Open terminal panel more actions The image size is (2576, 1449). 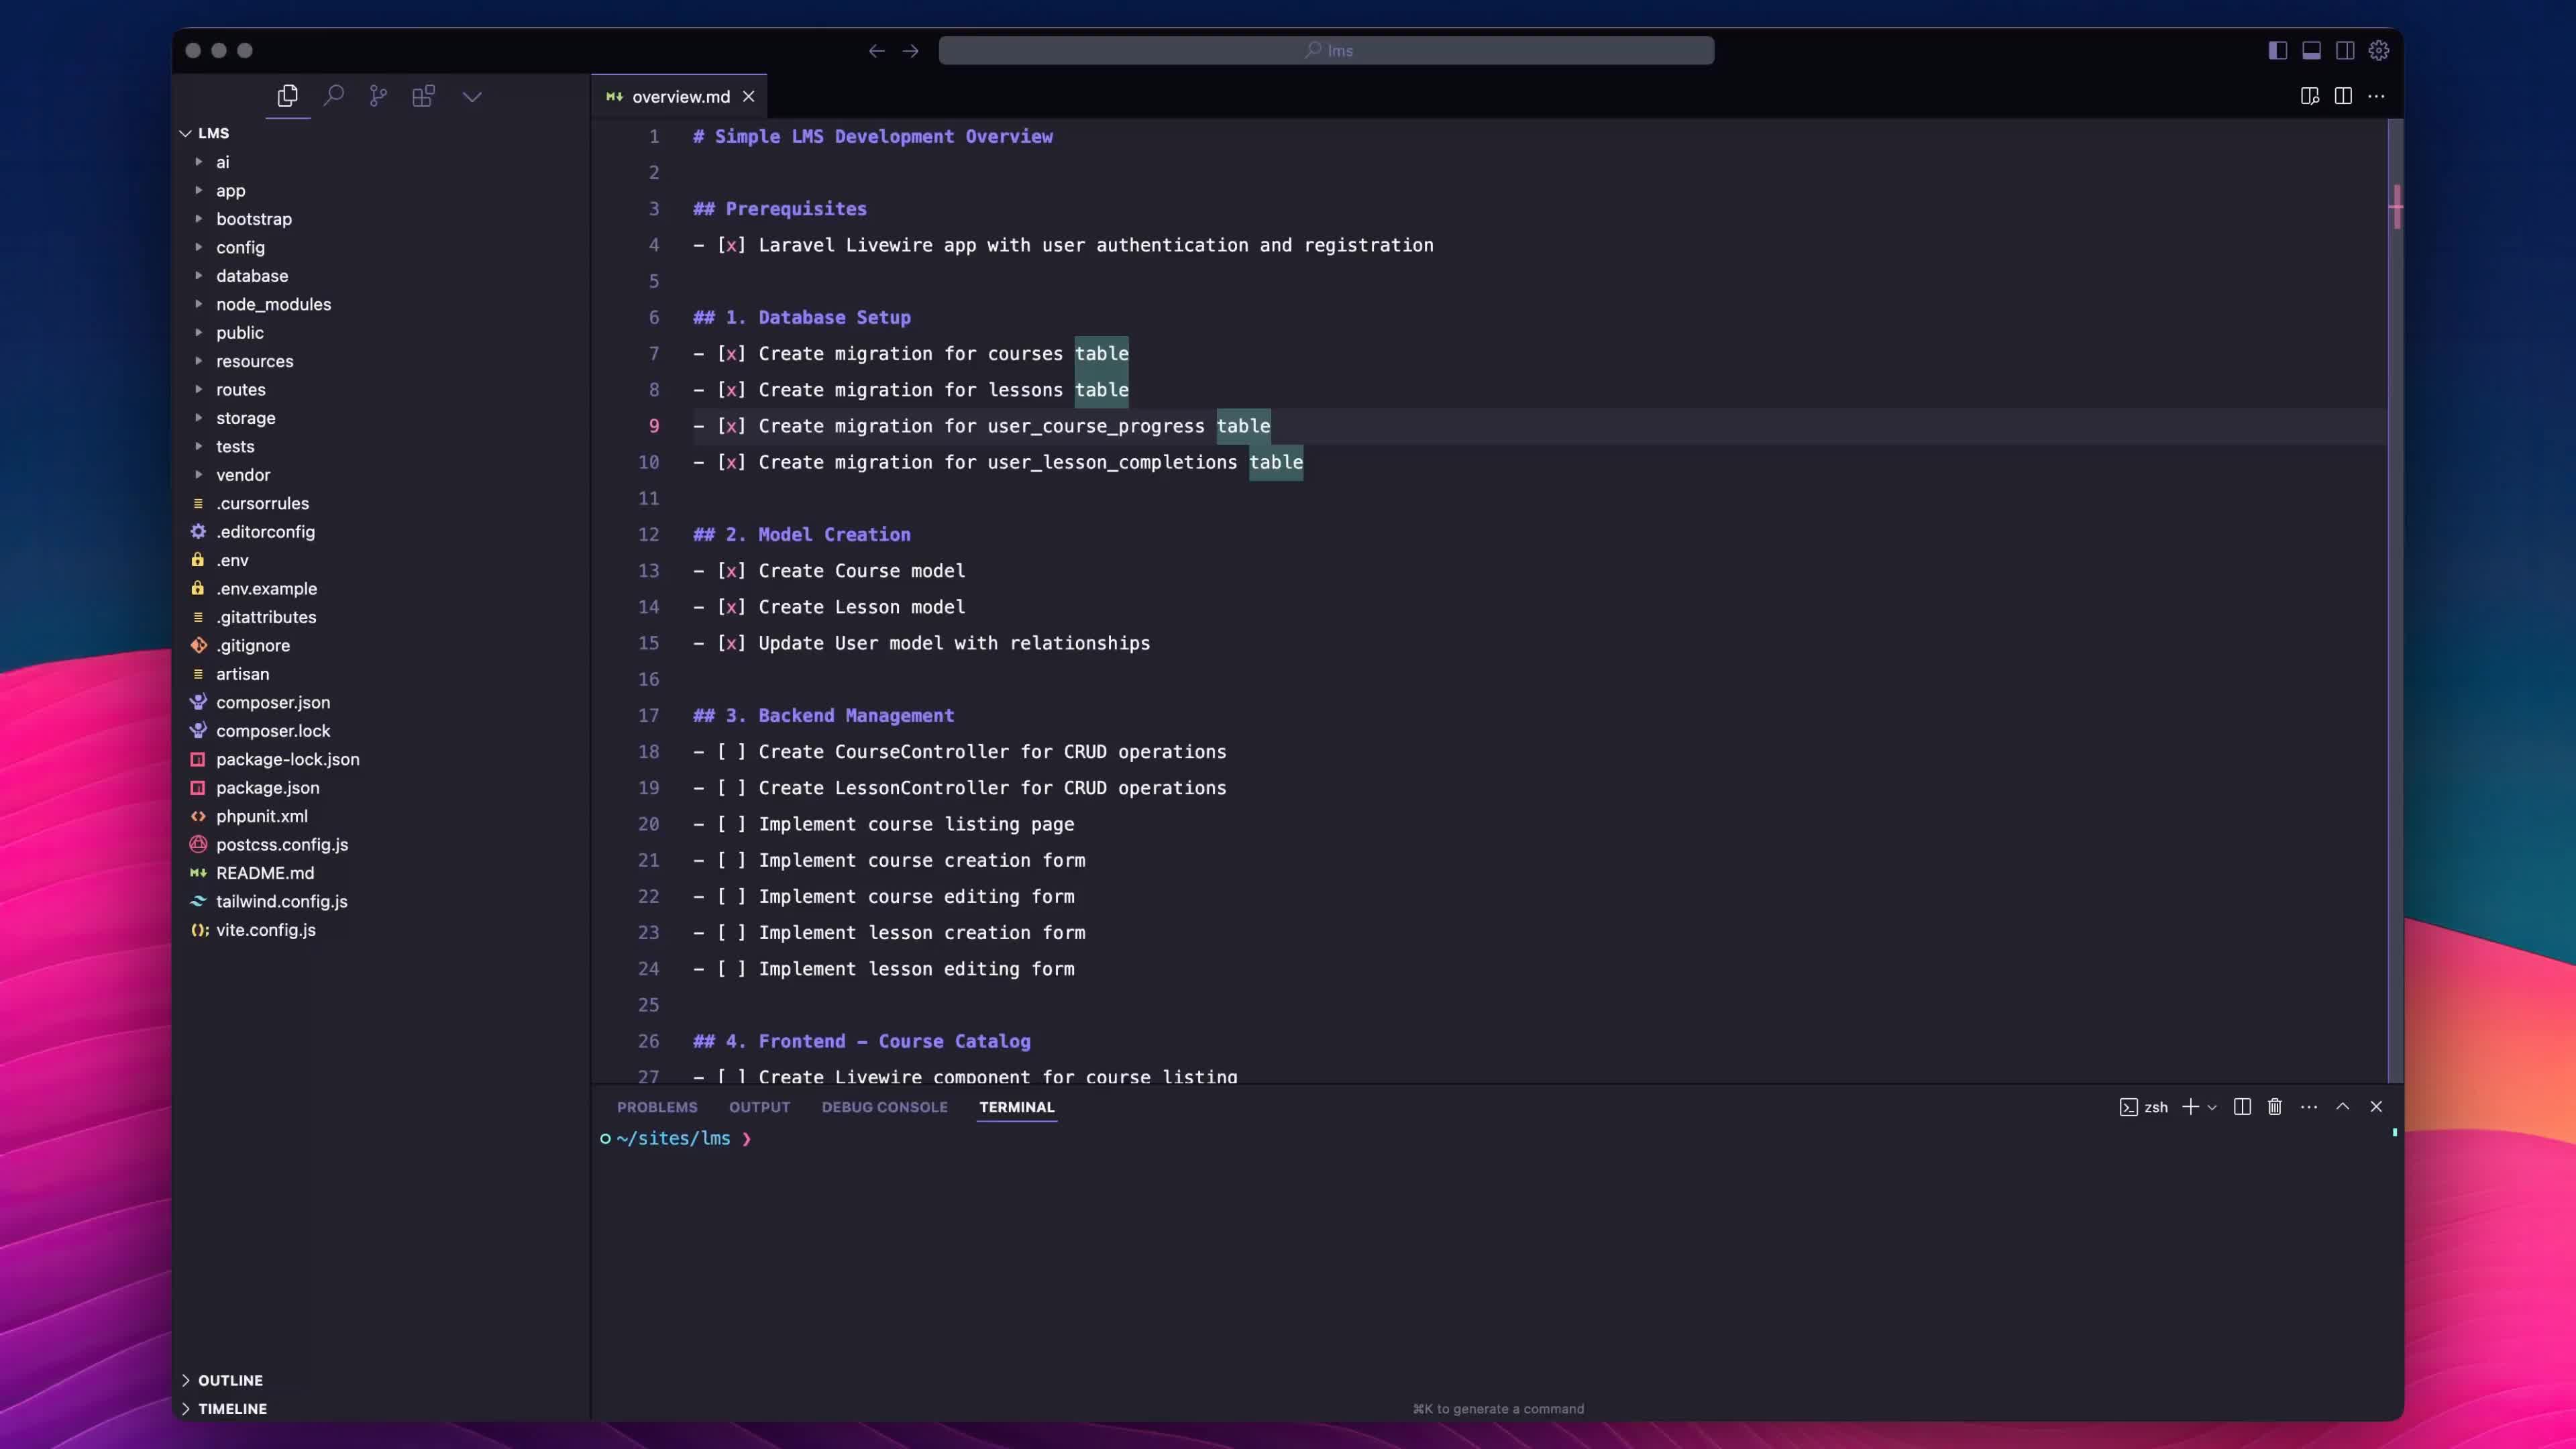2309,1107
